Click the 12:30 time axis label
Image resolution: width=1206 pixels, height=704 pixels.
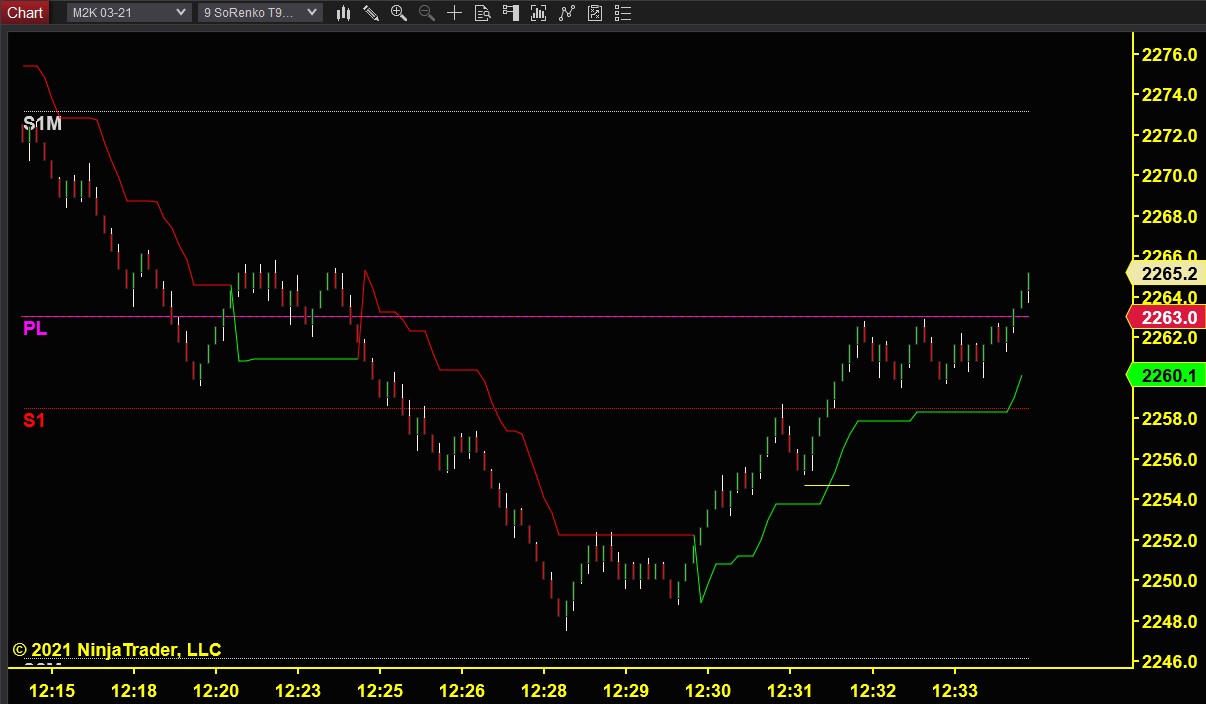pos(707,690)
